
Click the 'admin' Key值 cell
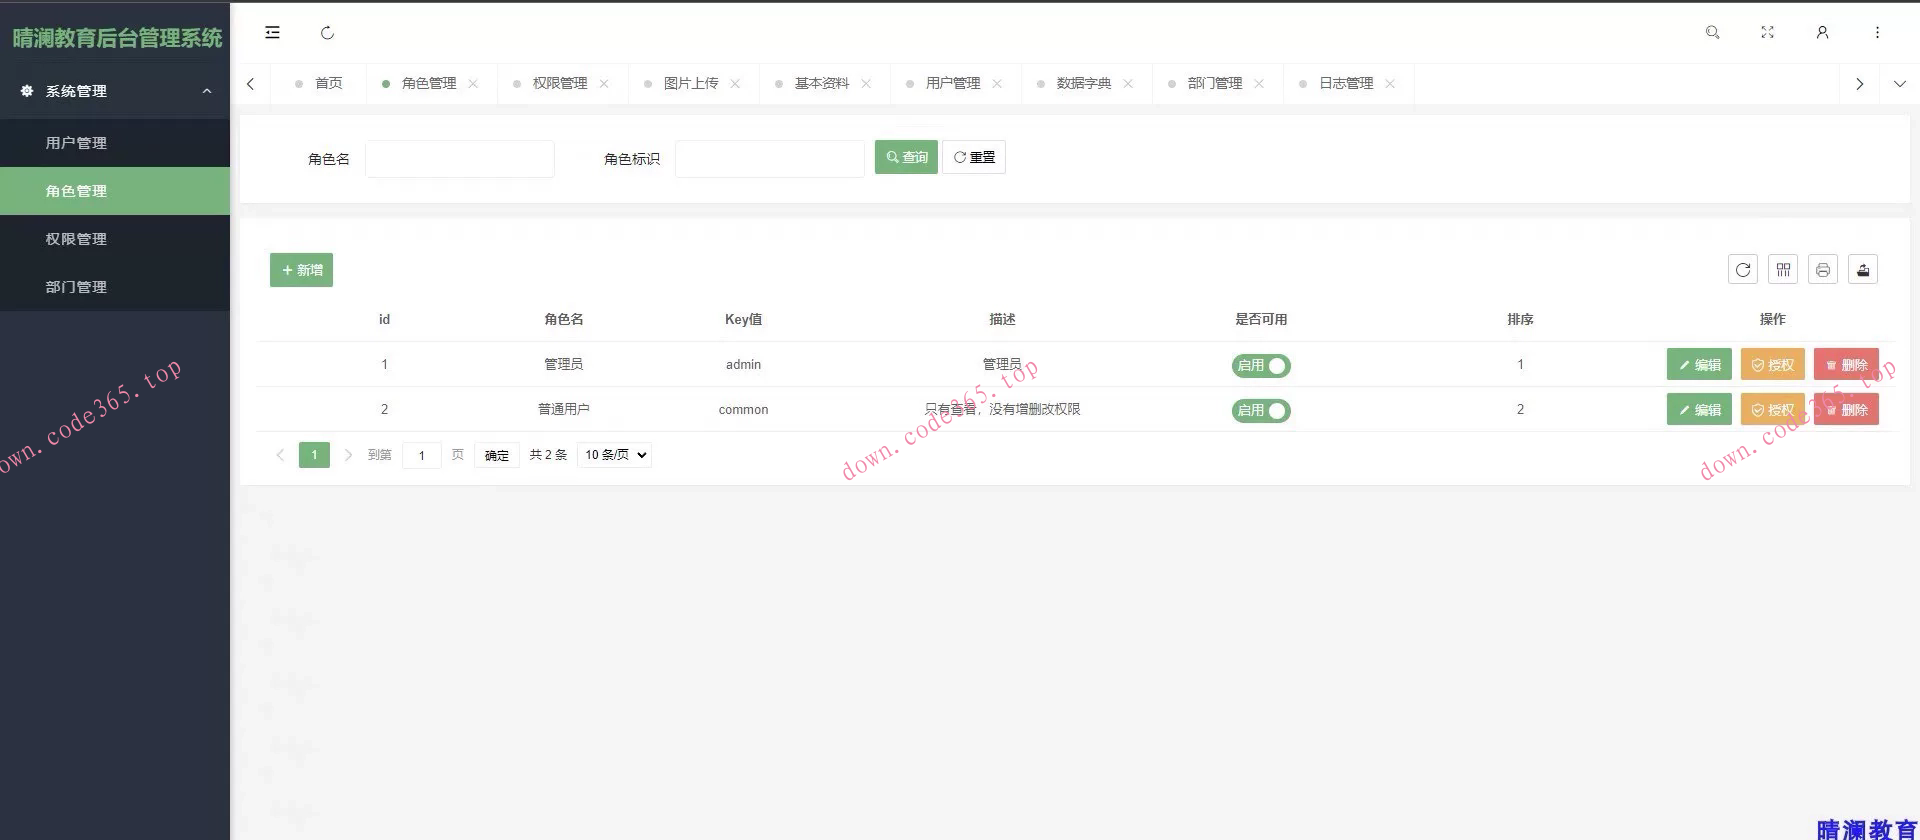tap(743, 365)
